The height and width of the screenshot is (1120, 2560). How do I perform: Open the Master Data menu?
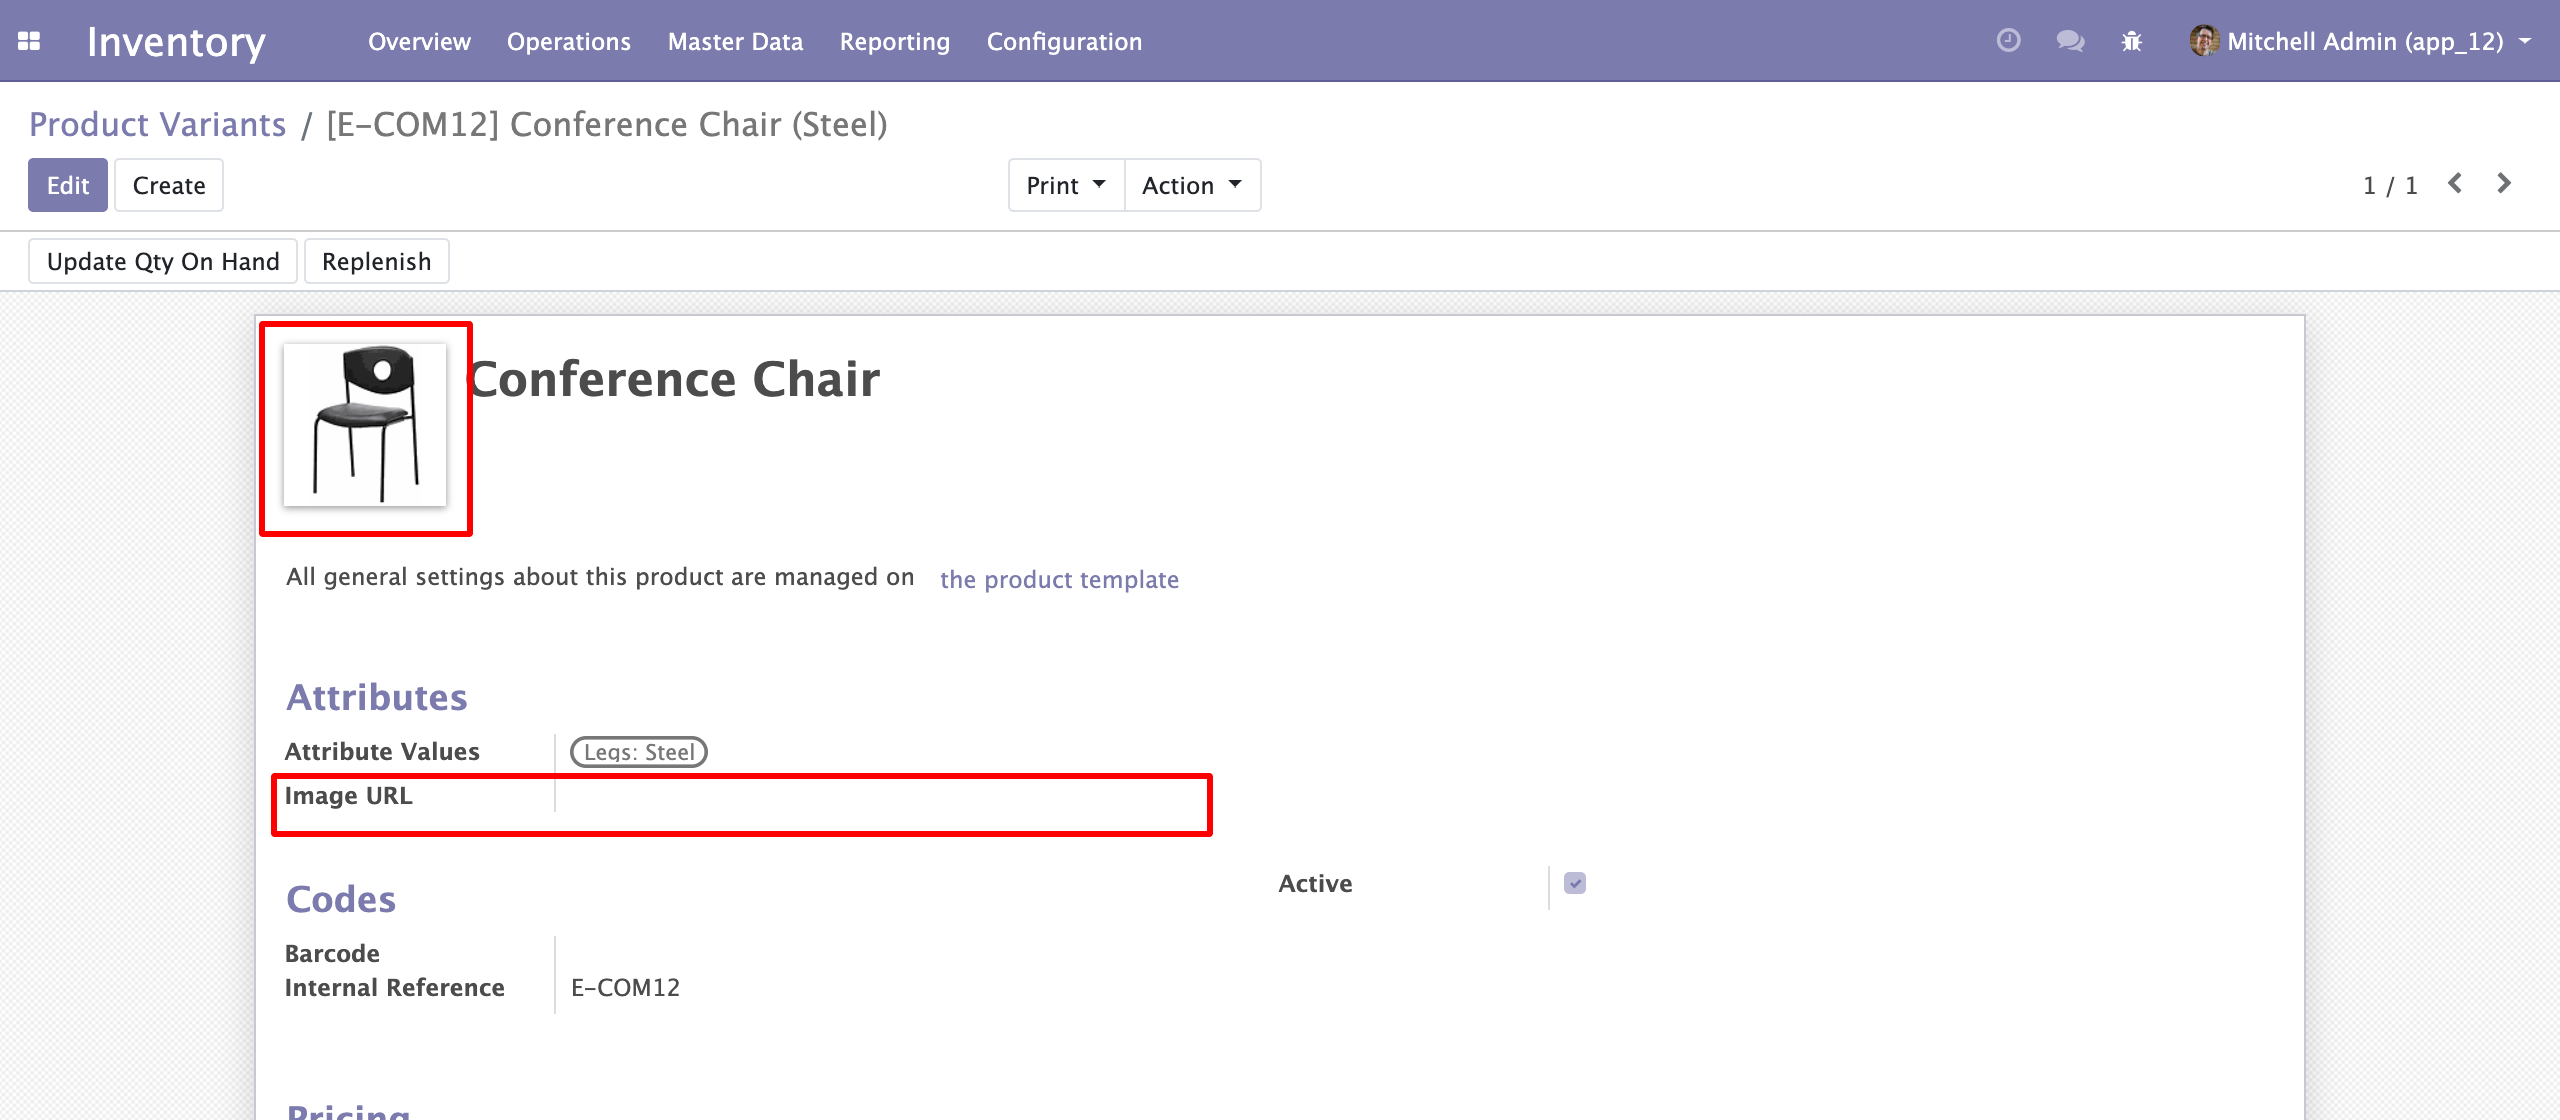(x=735, y=41)
